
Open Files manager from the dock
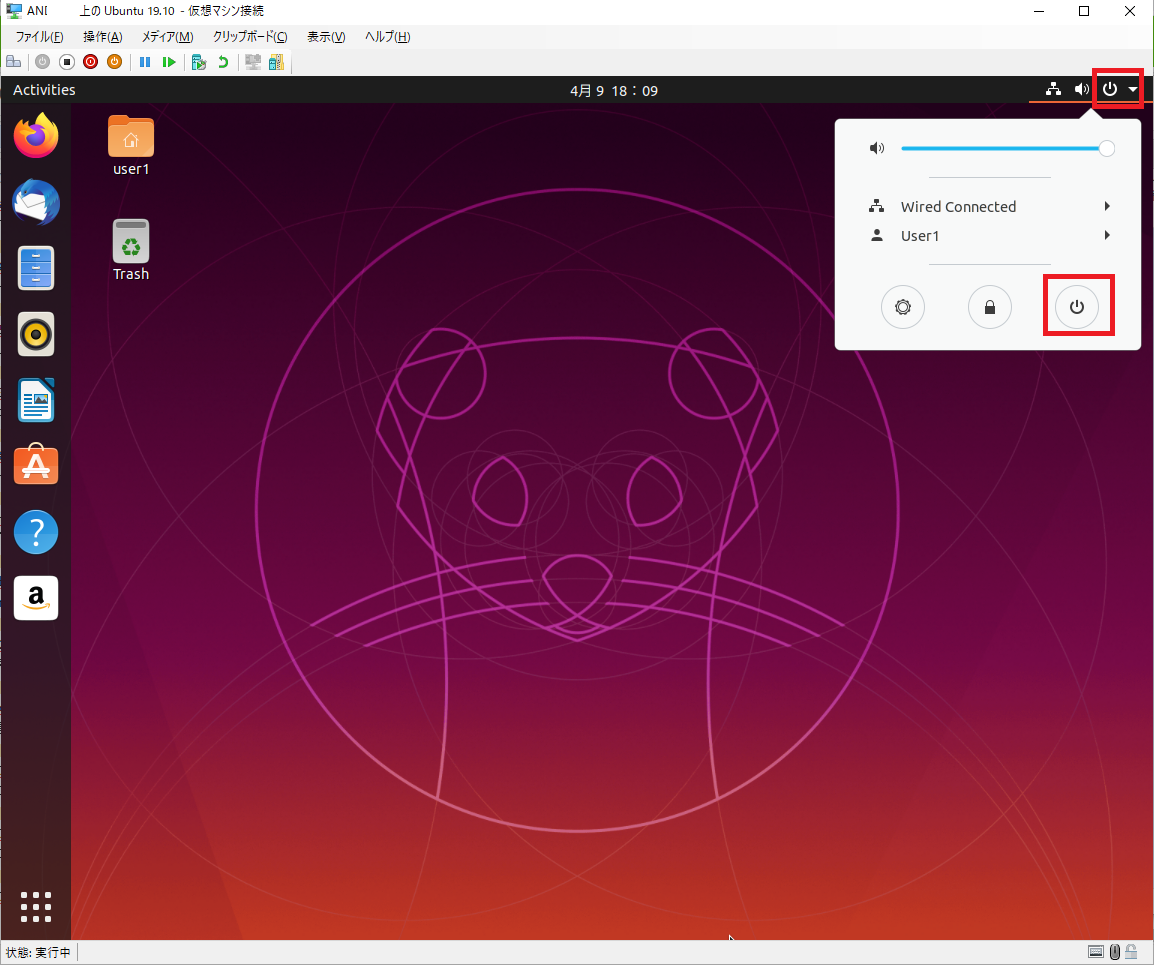tap(36, 268)
